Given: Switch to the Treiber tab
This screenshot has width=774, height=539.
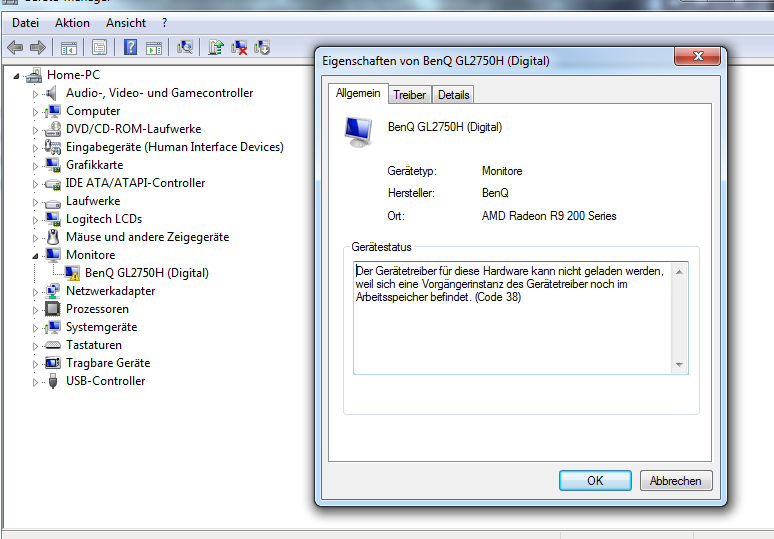Looking at the screenshot, I should click(409, 95).
